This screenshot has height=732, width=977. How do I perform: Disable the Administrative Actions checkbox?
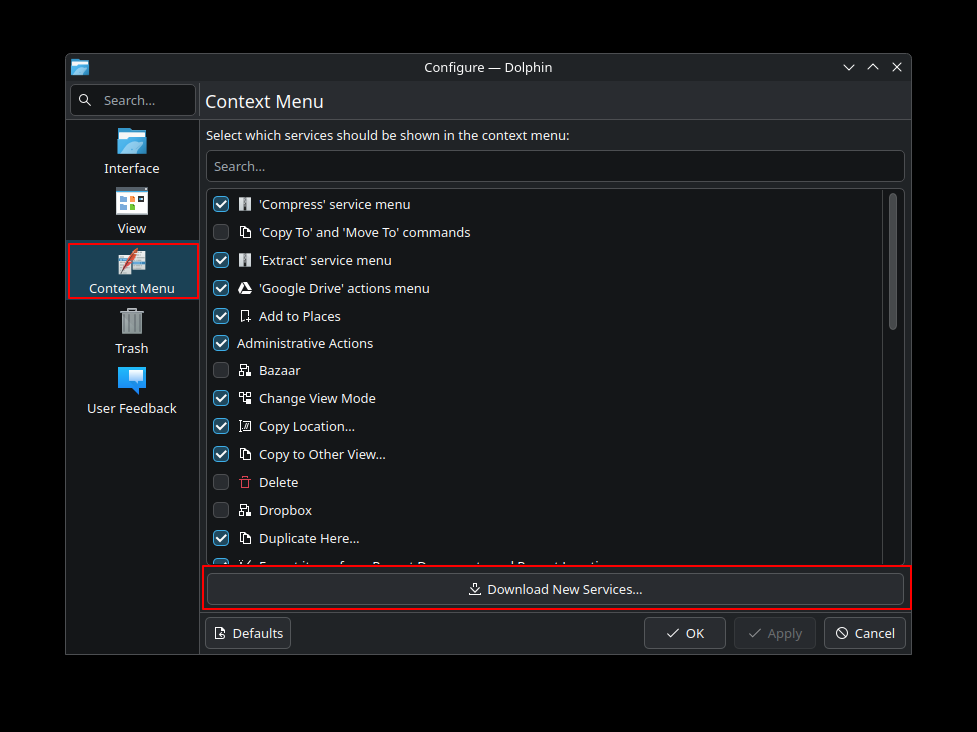[221, 343]
